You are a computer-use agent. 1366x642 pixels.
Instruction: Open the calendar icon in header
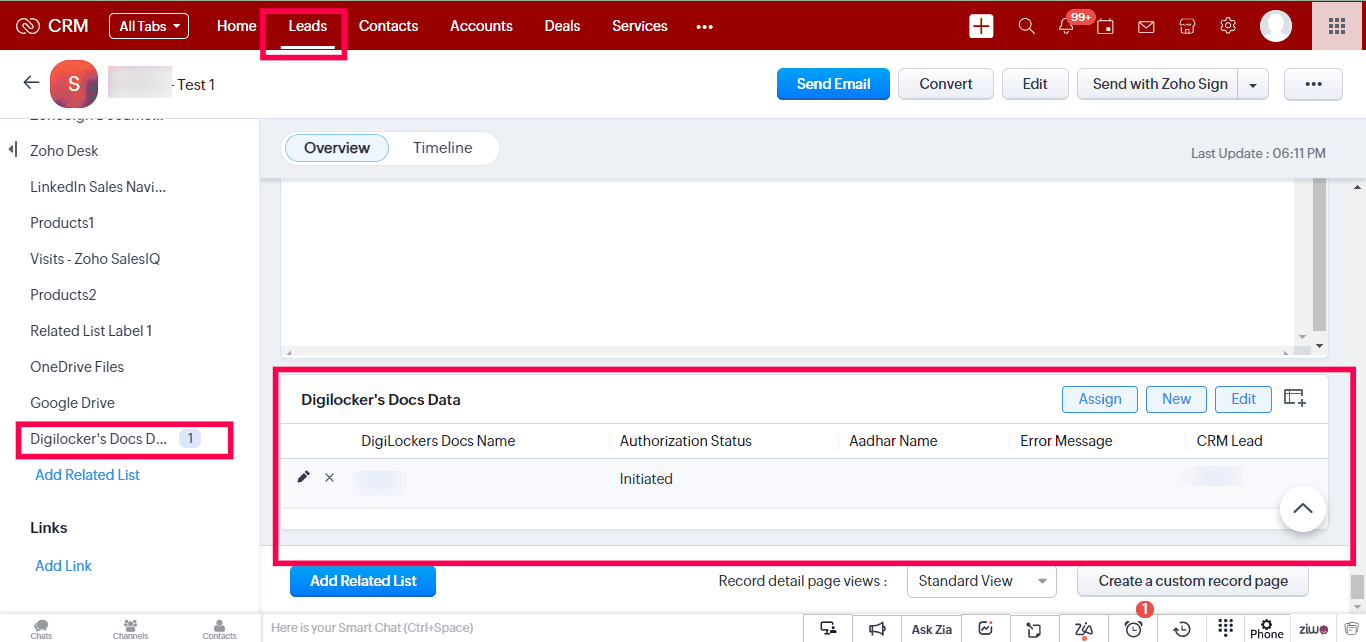click(x=1105, y=27)
